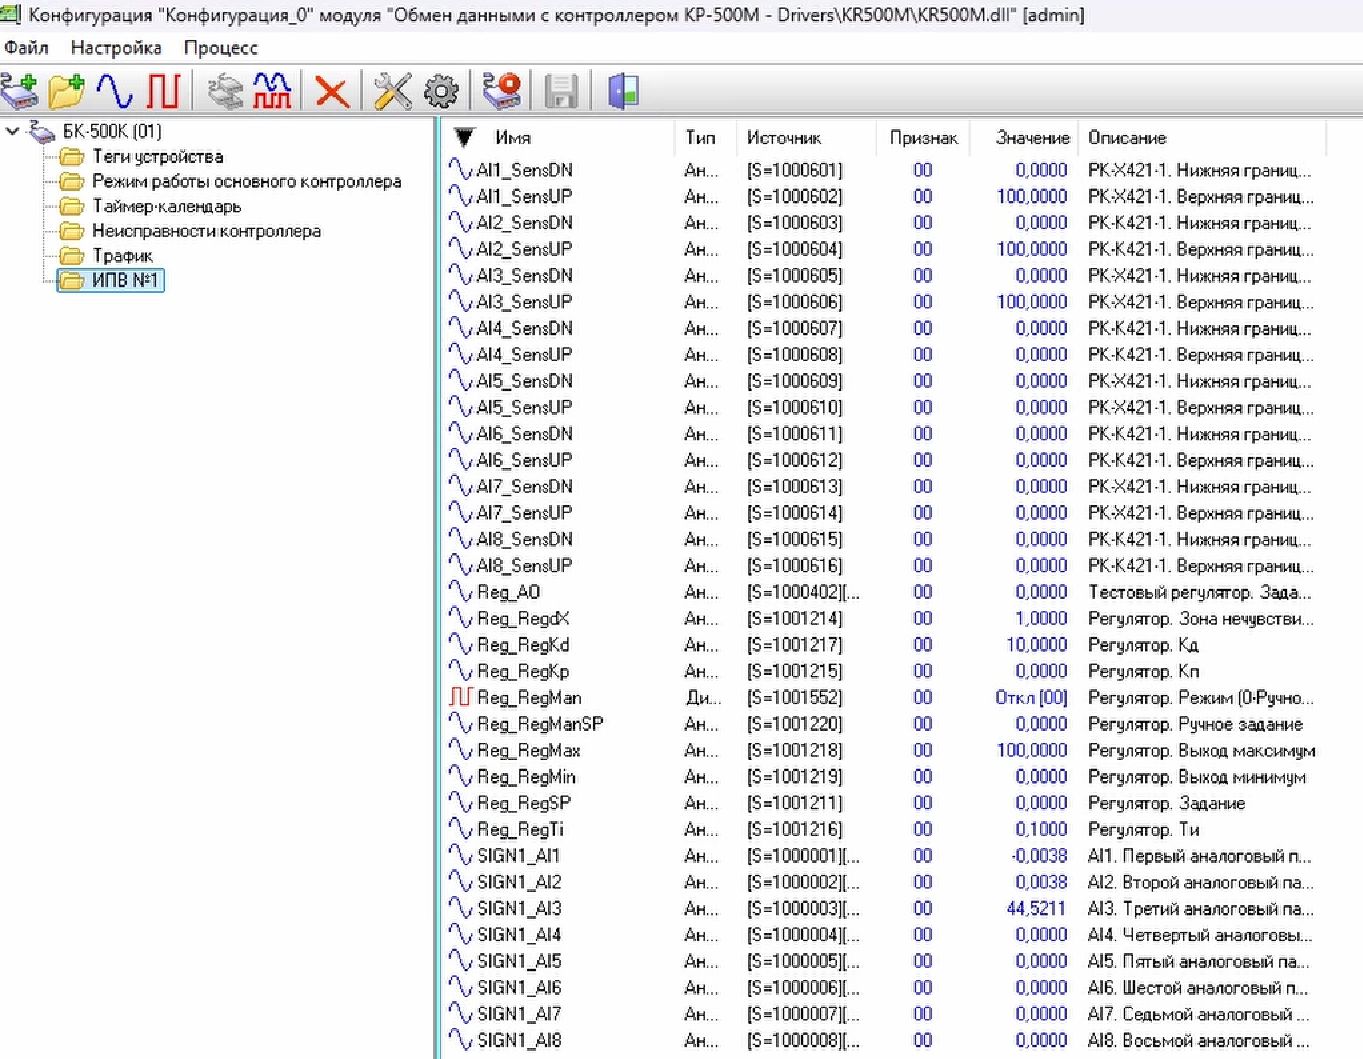
Task: Select the Трафик folder in tree
Action: coord(122,256)
